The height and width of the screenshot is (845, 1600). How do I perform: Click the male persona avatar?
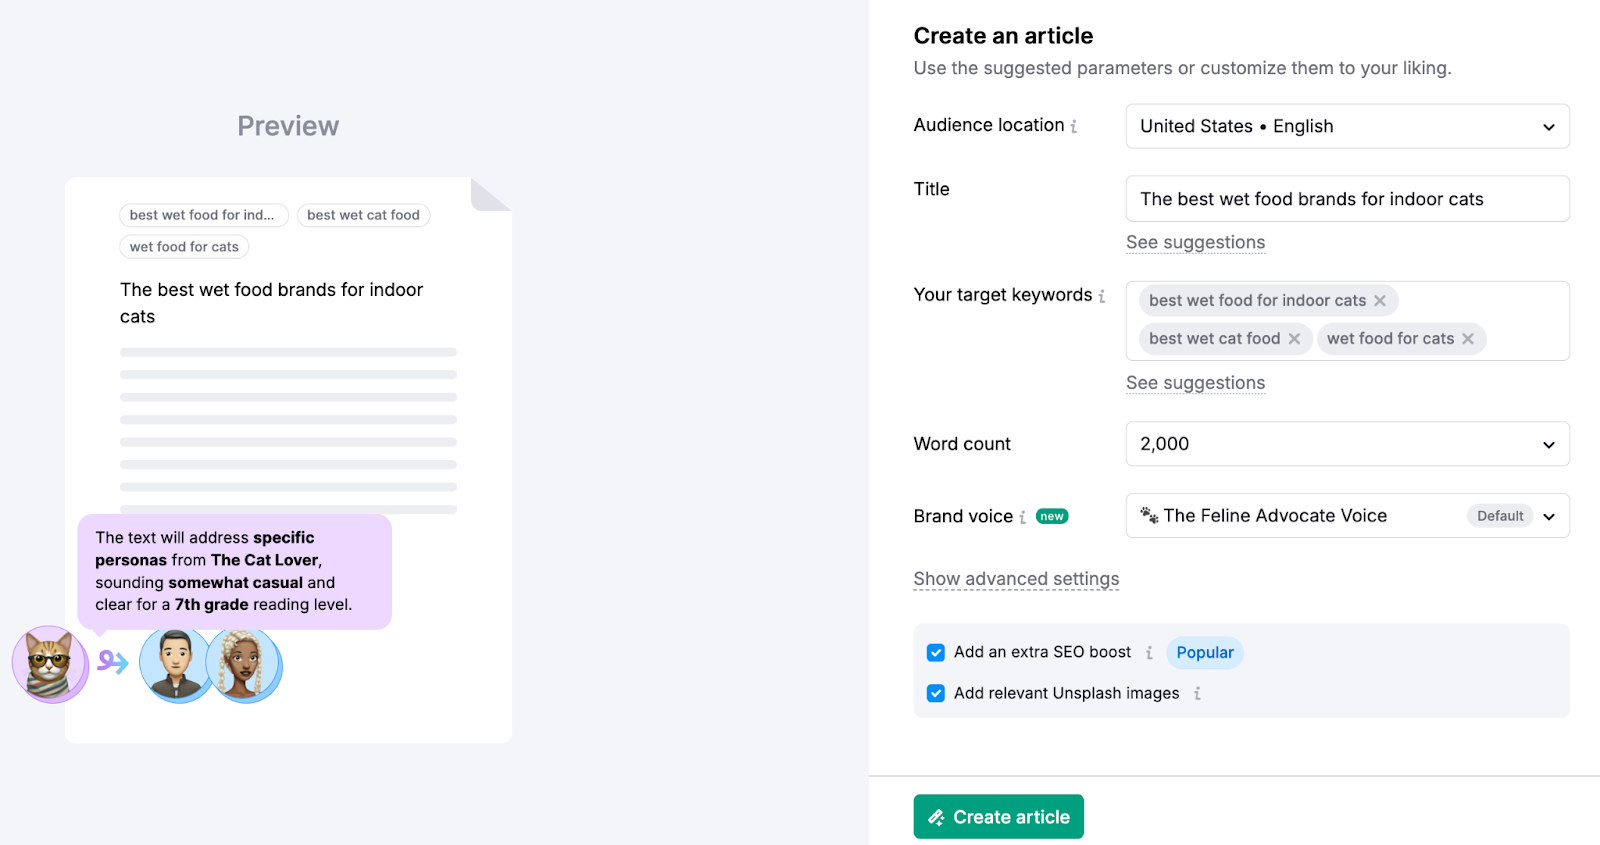click(x=175, y=665)
